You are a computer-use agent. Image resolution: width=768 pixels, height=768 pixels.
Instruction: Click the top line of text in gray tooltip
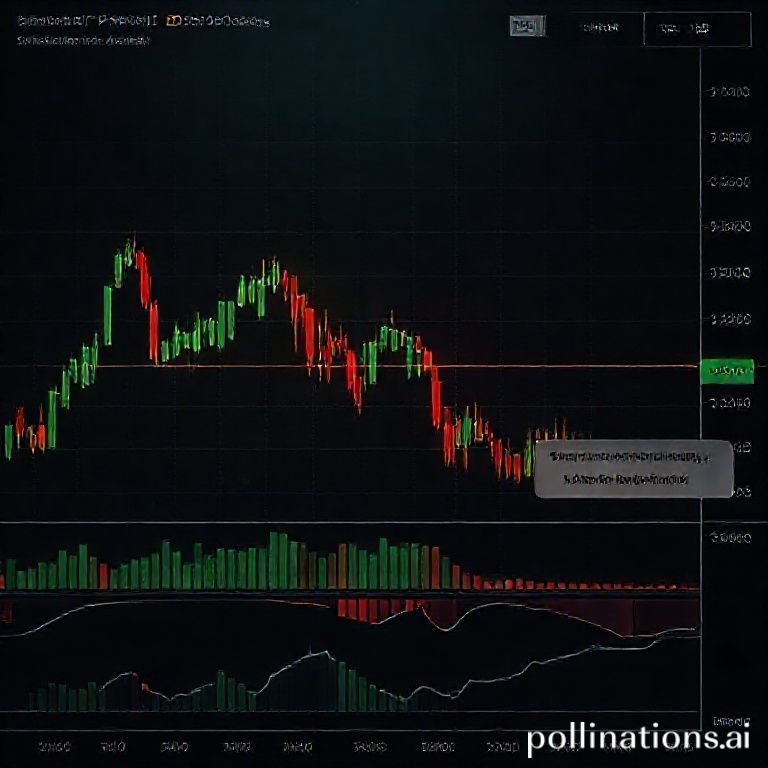630,456
